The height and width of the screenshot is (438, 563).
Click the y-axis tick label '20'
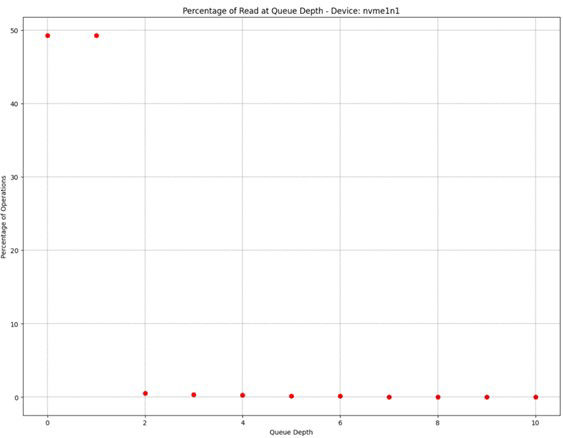[14, 251]
